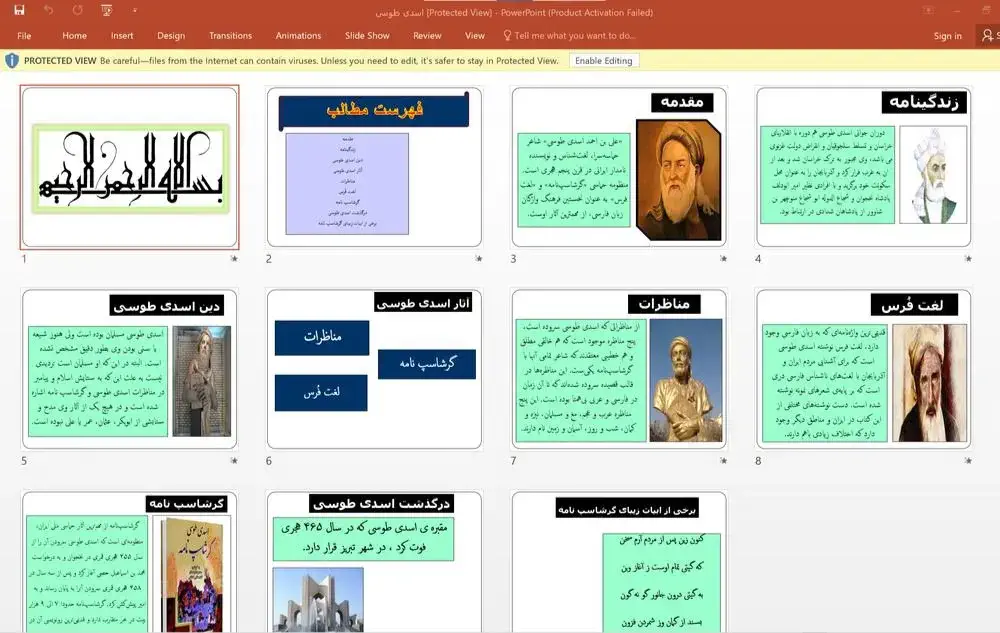Switch to the Design tab
Image resolution: width=1000 pixels, height=633 pixels.
tap(170, 35)
